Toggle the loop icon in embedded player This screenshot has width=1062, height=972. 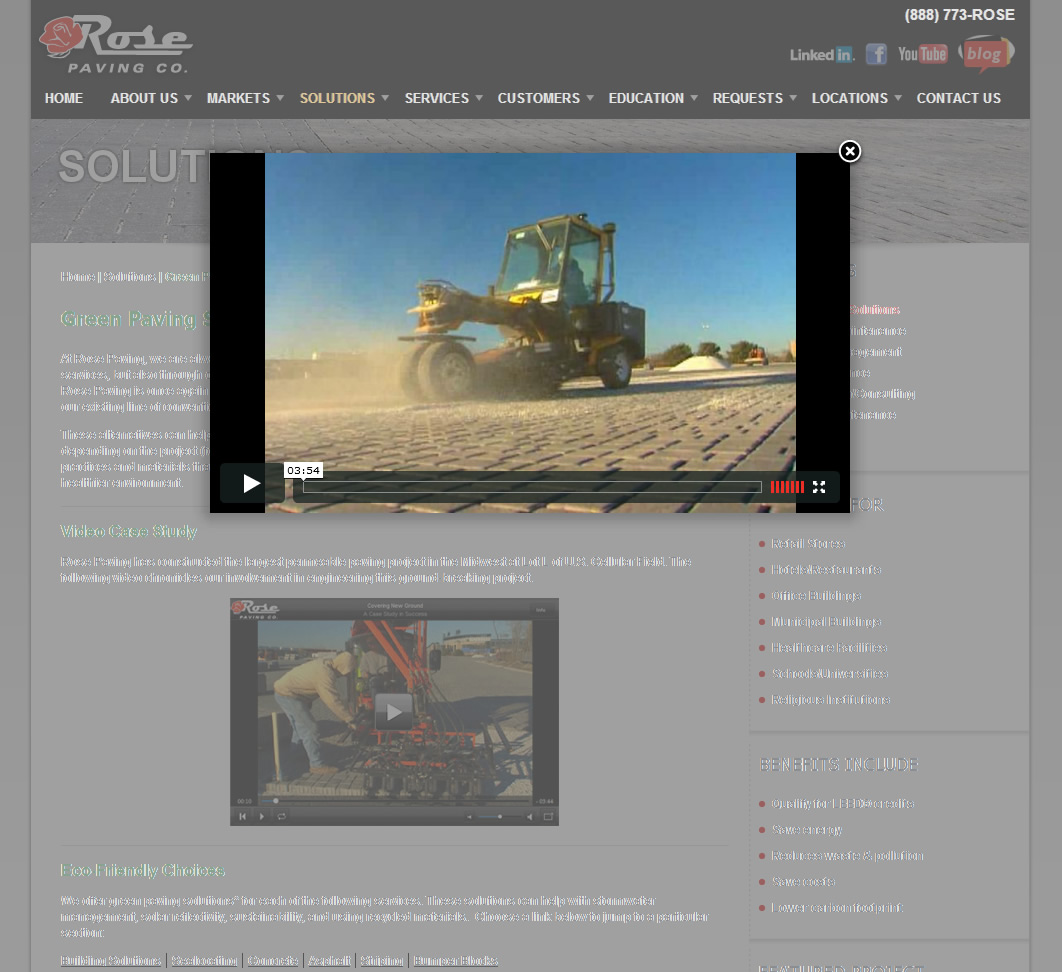[x=281, y=816]
